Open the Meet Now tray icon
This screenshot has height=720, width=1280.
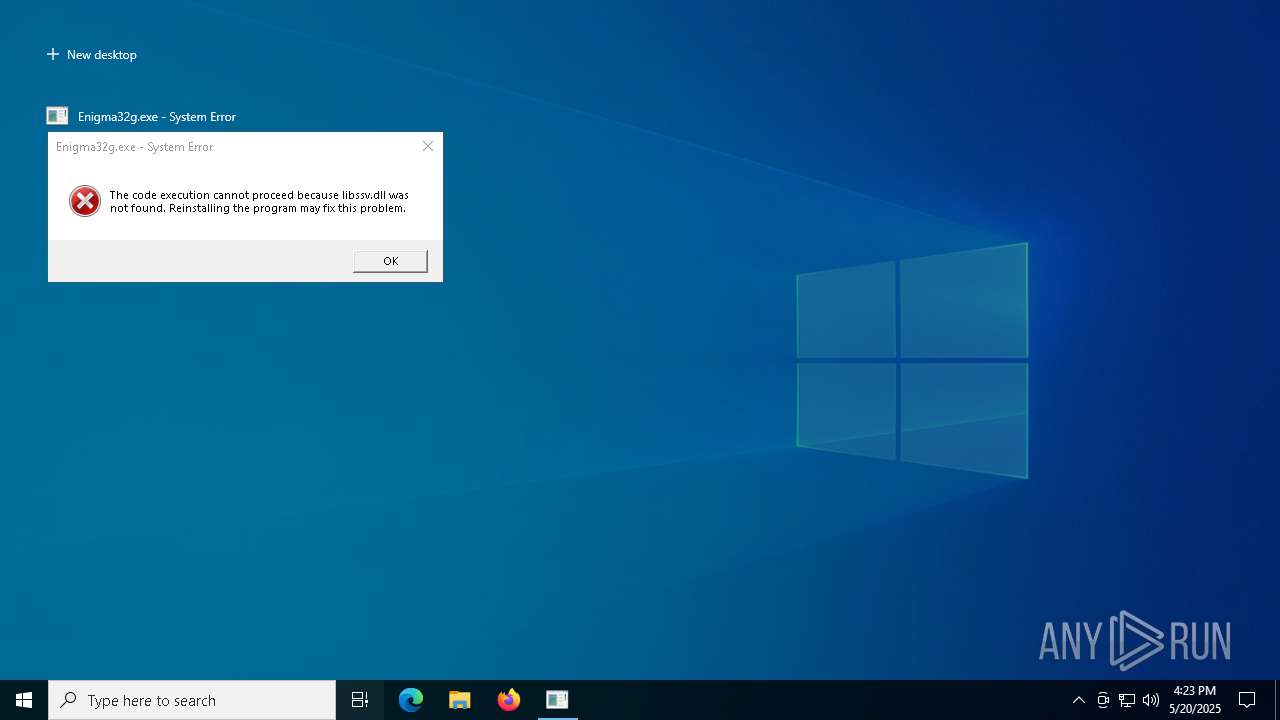1103,700
